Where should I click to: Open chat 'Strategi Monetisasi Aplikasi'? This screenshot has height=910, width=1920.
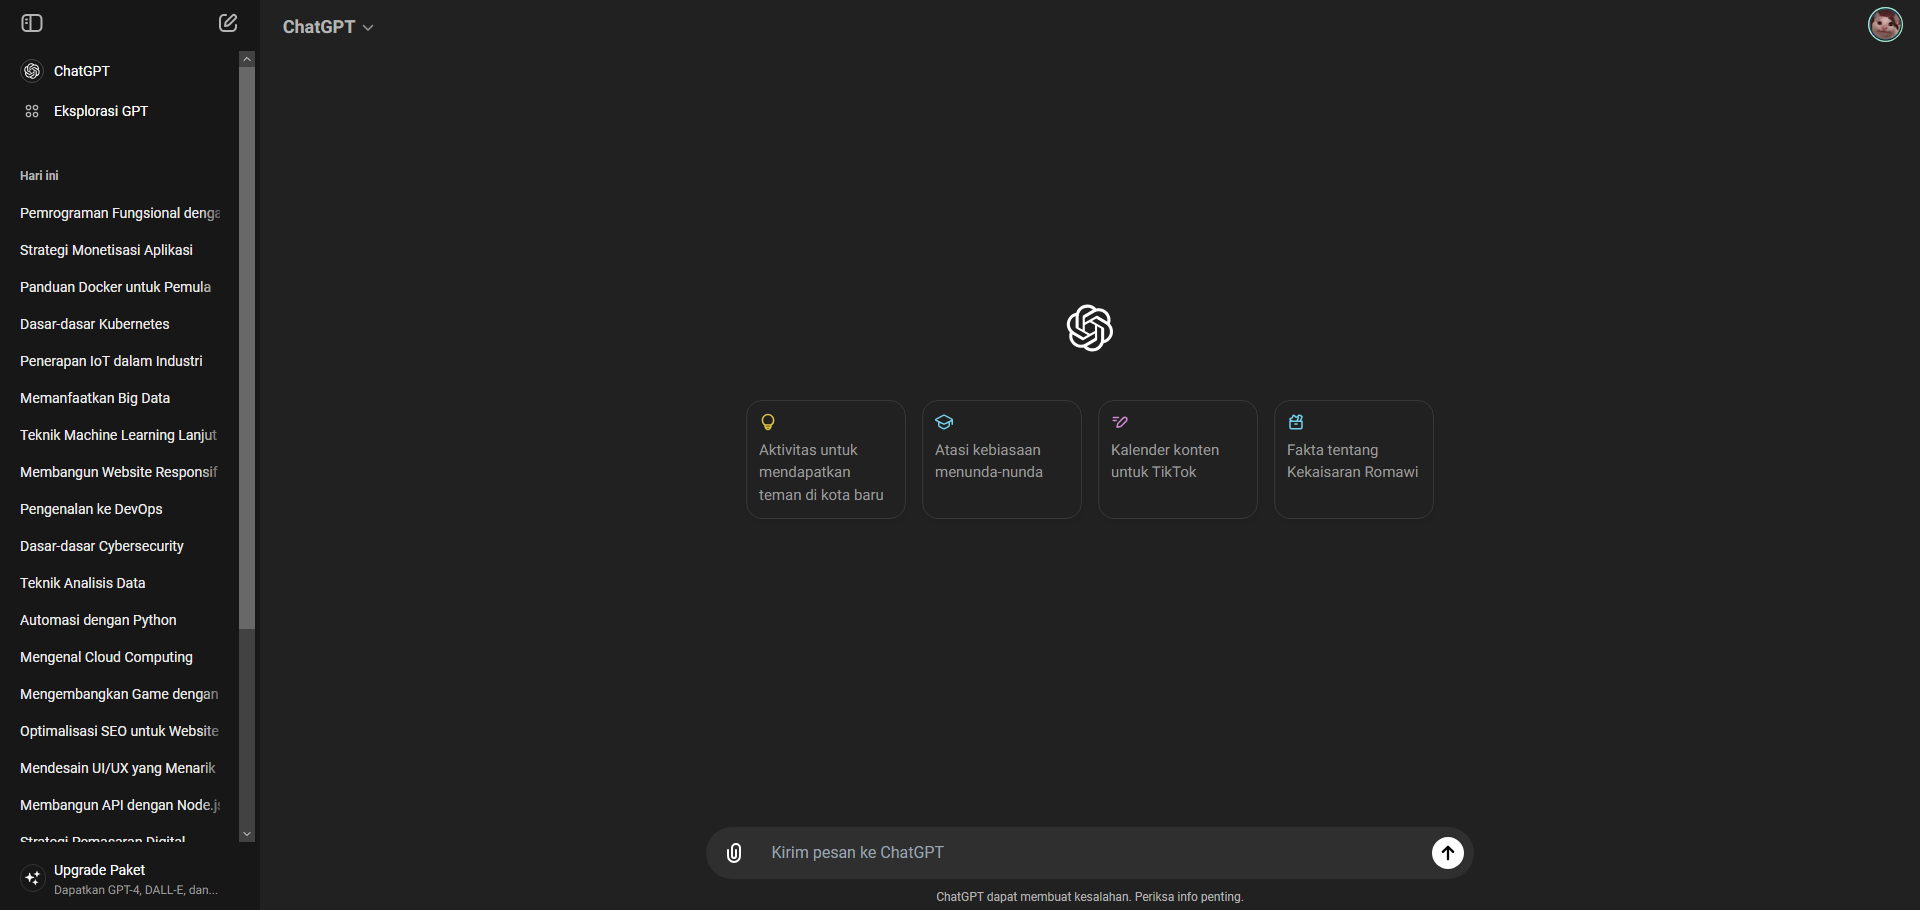[x=120, y=250]
